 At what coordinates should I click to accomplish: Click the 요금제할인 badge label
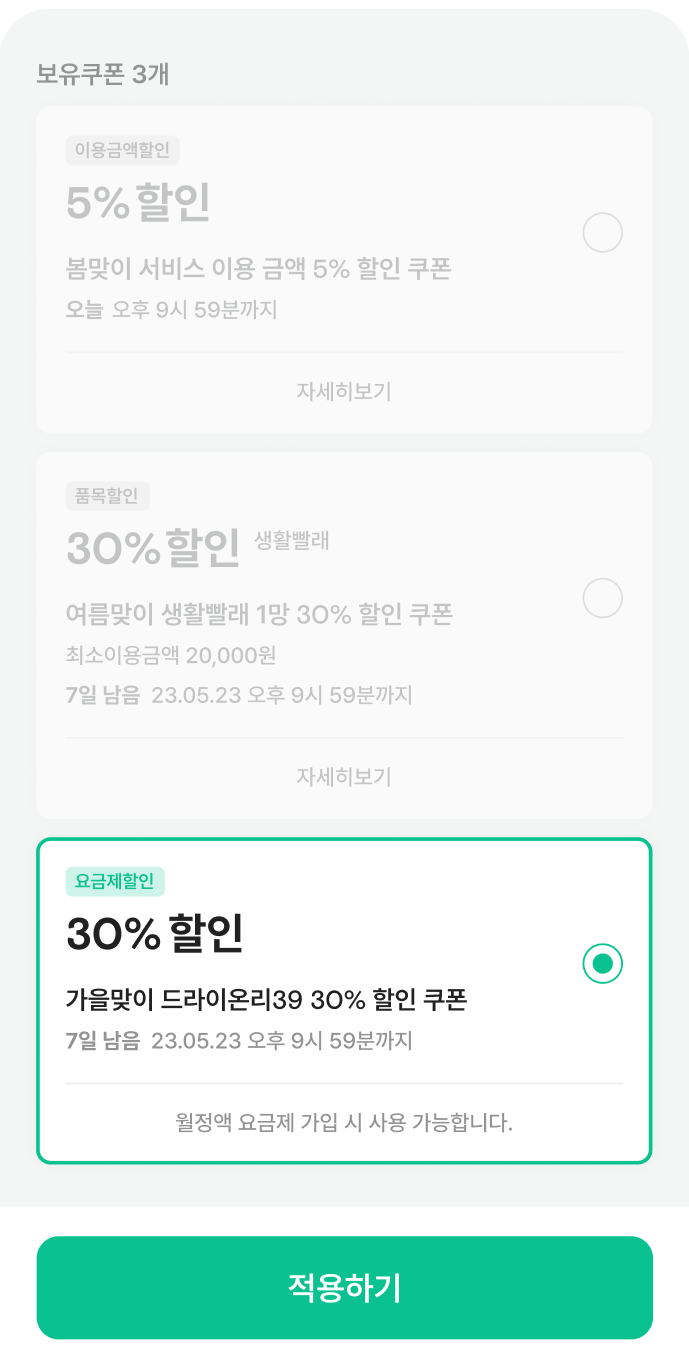click(115, 882)
